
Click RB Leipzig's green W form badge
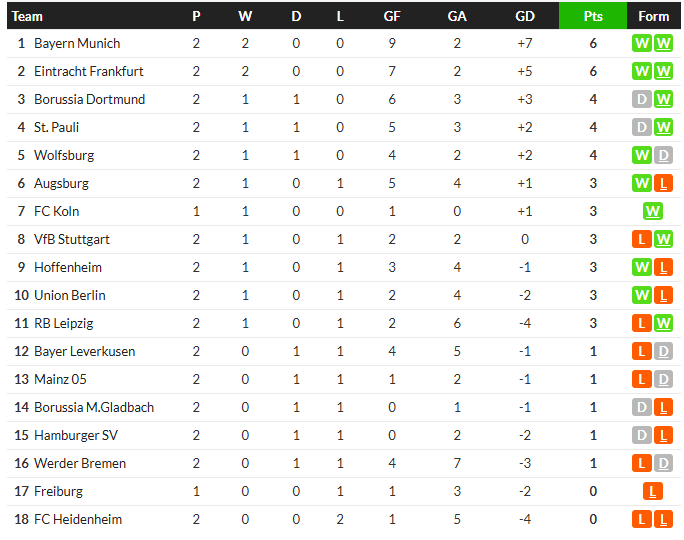pyautogui.click(x=663, y=323)
